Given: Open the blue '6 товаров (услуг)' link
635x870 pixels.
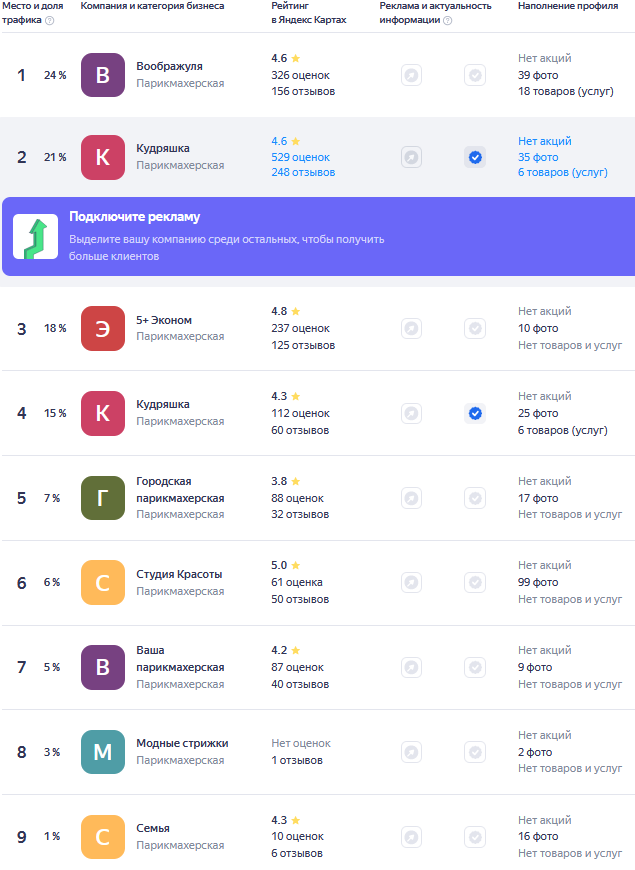Looking at the screenshot, I should 563,173.
